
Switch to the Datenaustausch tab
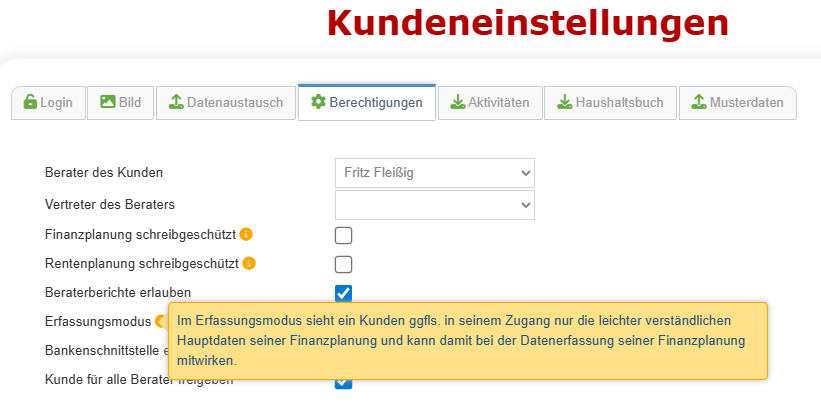[226, 103]
